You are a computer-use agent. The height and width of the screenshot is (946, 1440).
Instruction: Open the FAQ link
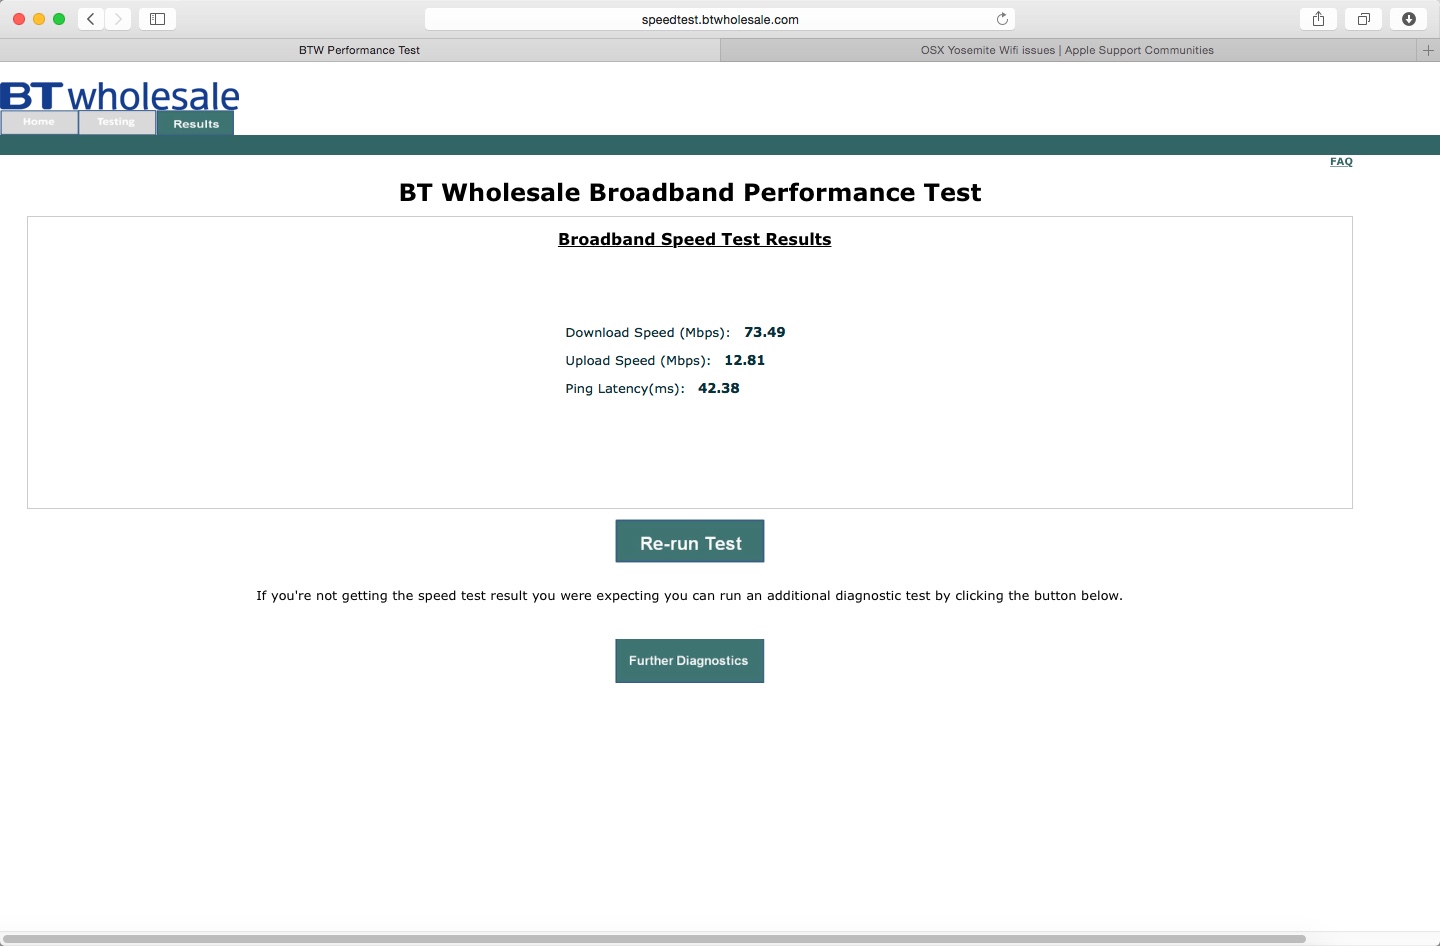[1341, 161]
